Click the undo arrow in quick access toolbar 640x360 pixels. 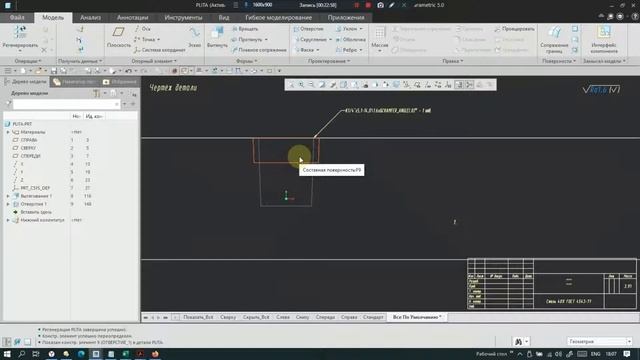coord(128,71)
